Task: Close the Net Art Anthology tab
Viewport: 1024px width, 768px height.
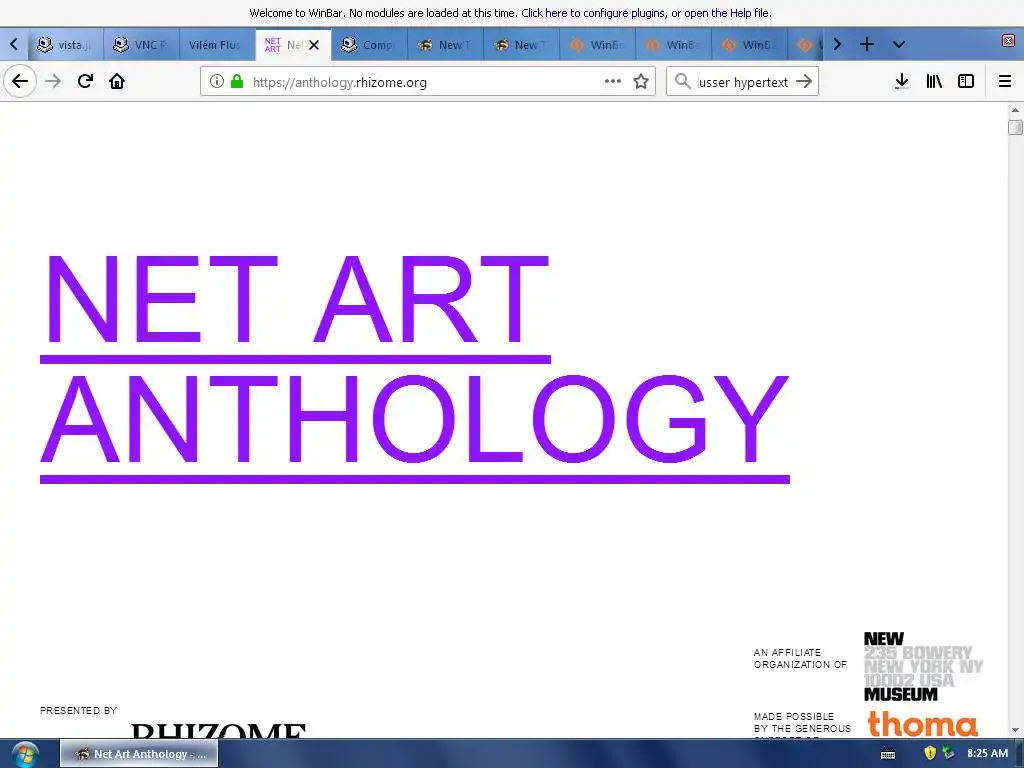Action: [314, 45]
